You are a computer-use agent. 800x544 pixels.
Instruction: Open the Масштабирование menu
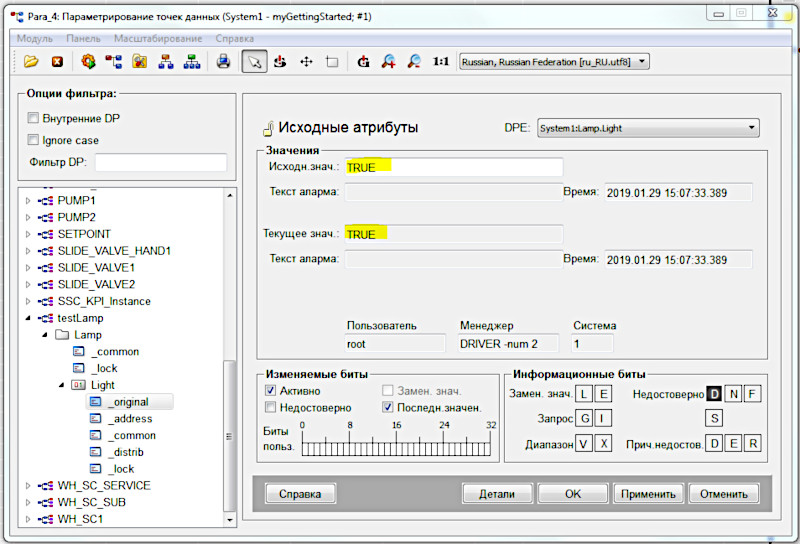[158, 38]
